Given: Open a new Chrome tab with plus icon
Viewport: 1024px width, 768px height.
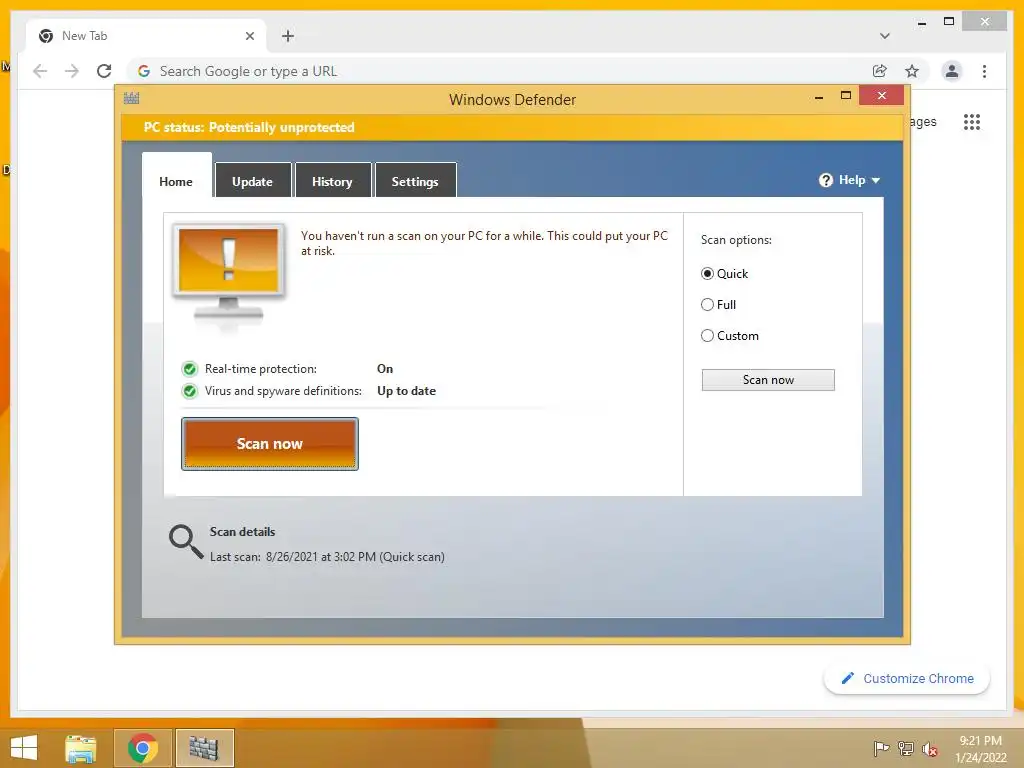Looking at the screenshot, I should 288,36.
